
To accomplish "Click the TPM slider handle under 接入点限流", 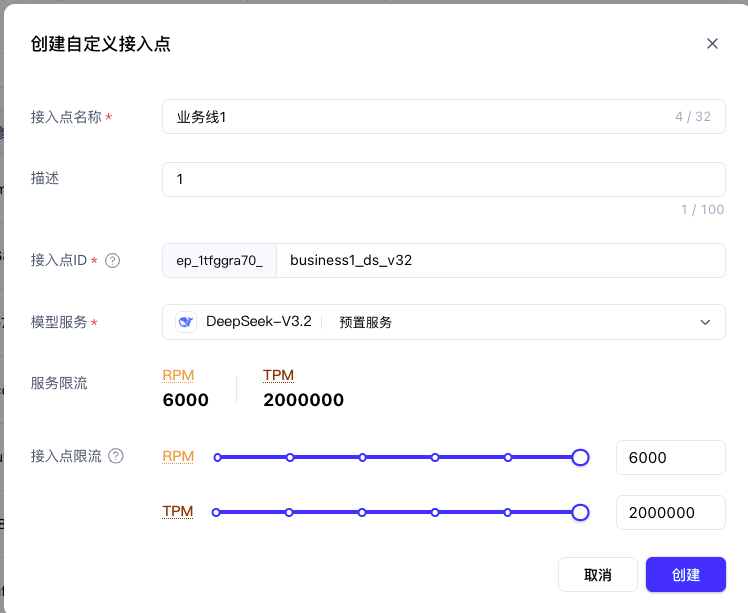I will coord(580,512).
